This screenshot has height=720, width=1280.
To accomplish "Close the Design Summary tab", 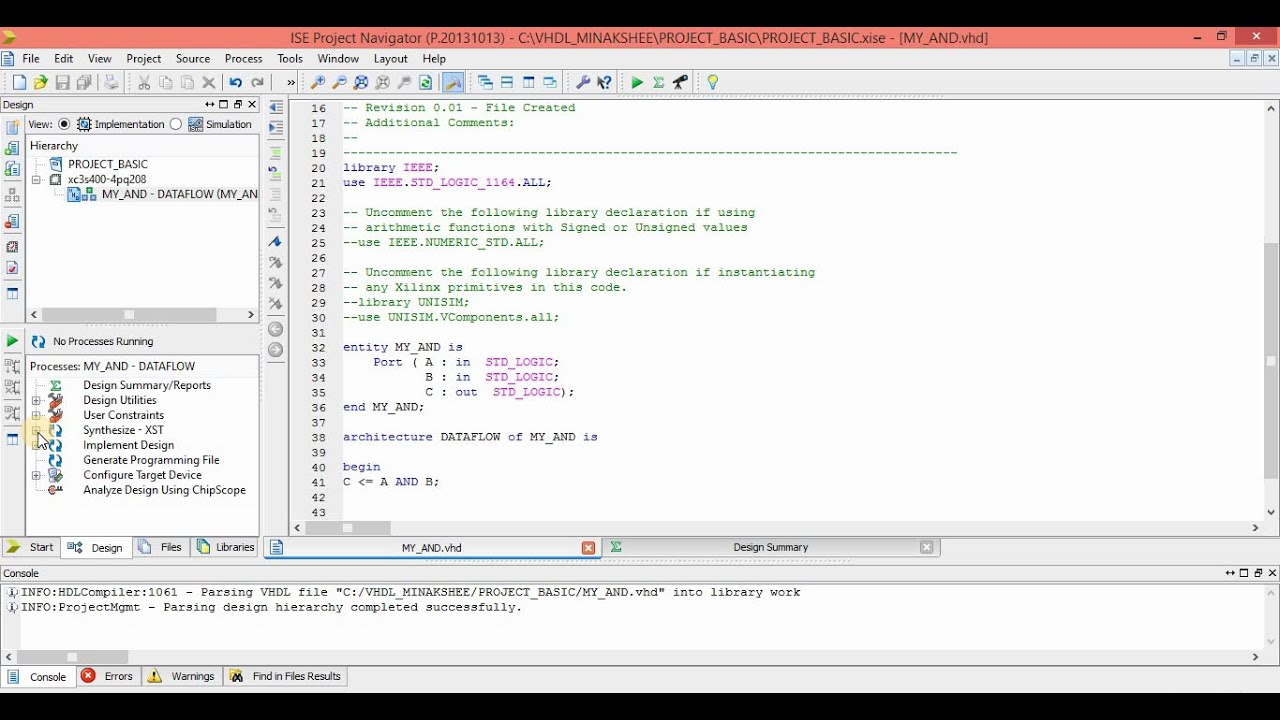I will 926,547.
